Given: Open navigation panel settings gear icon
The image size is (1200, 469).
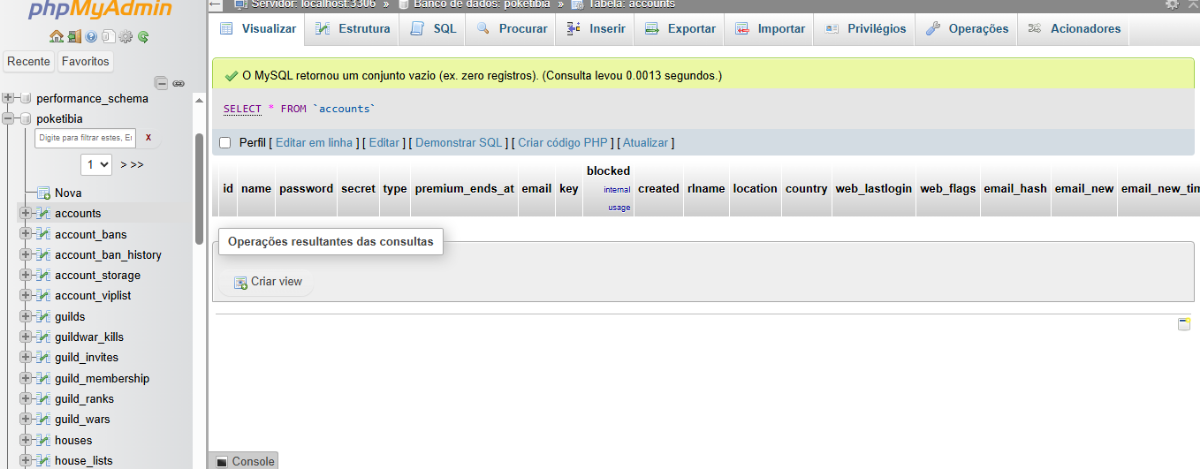Looking at the screenshot, I should click(x=126, y=37).
